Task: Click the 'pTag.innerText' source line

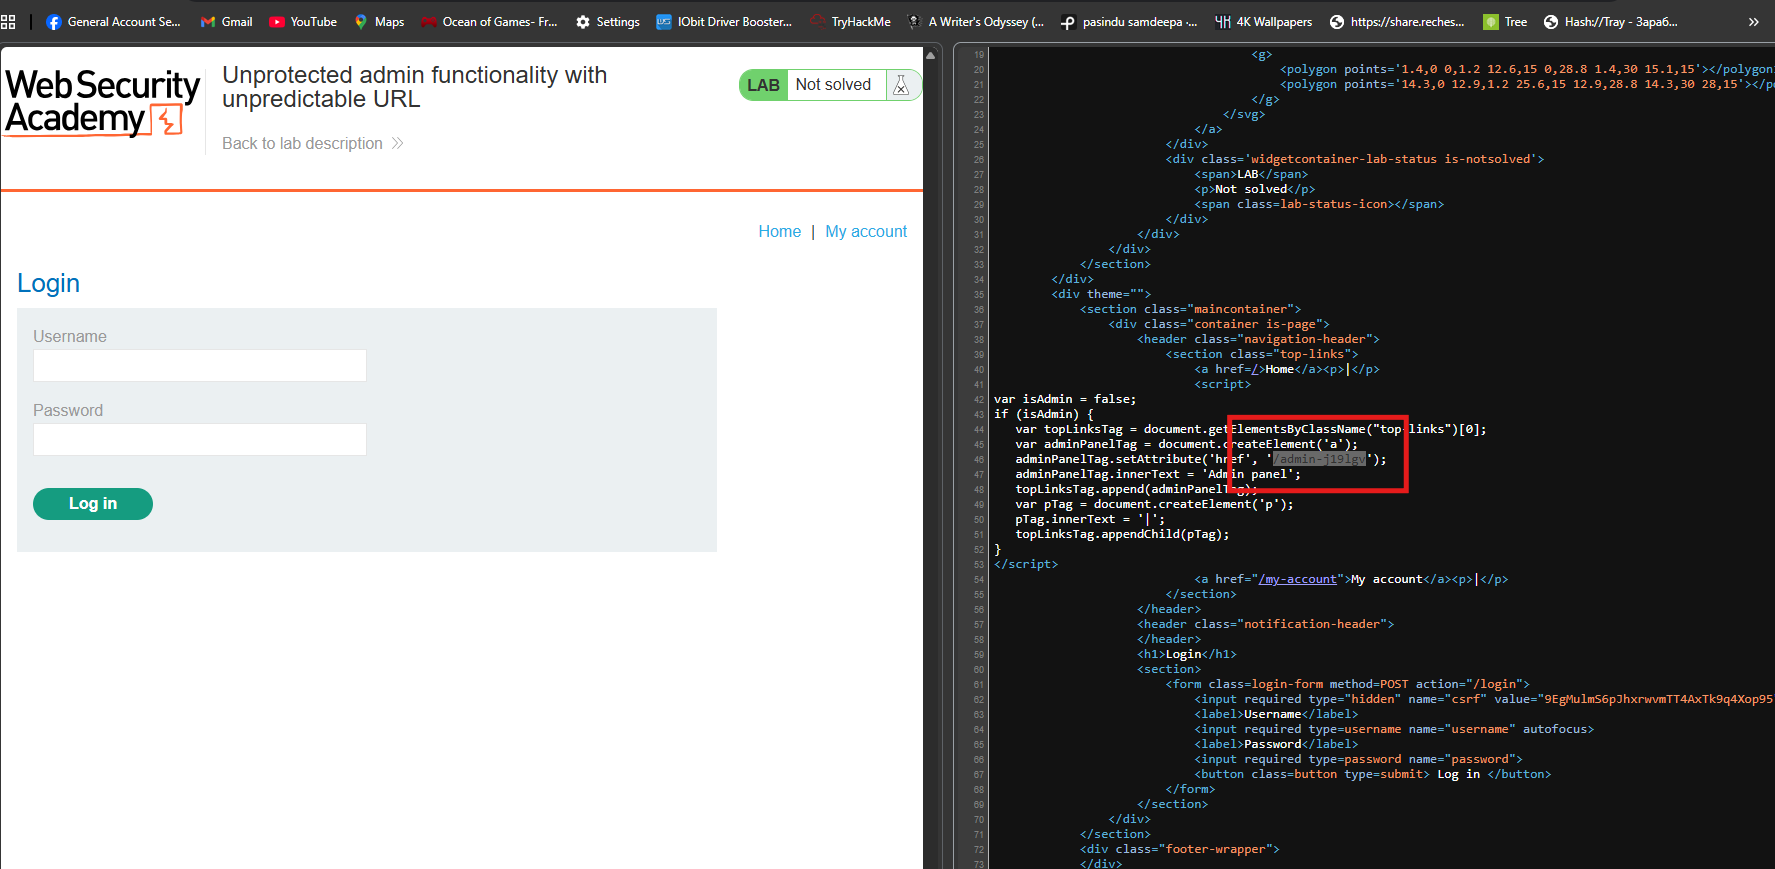Action: point(1090,519)
